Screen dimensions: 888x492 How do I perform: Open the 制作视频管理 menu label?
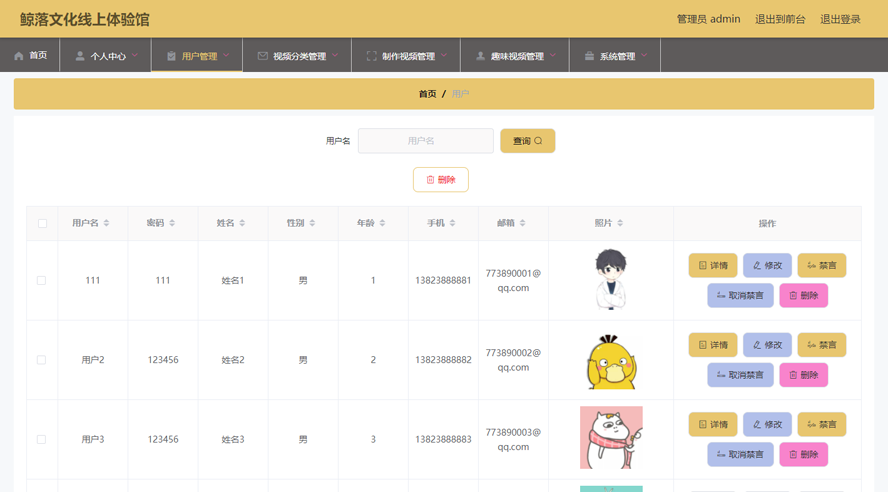(x=408, y=56)
